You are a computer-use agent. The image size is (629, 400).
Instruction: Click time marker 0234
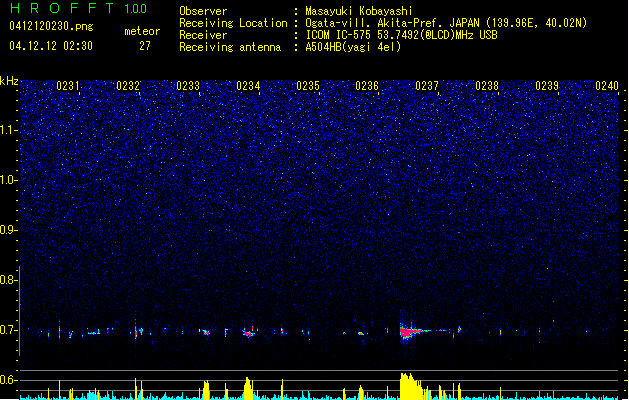pyautogui.click(x=248, y=86)
